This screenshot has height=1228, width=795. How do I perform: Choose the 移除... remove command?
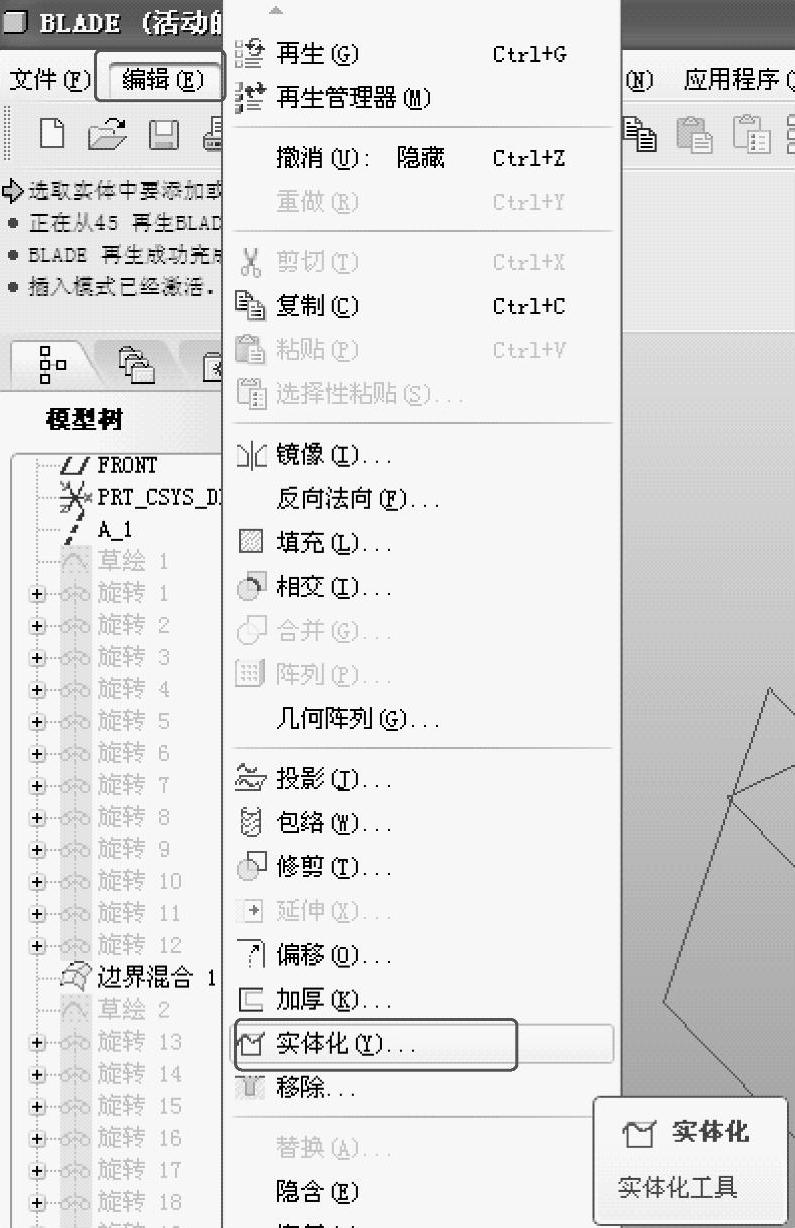click(421, 1087)
